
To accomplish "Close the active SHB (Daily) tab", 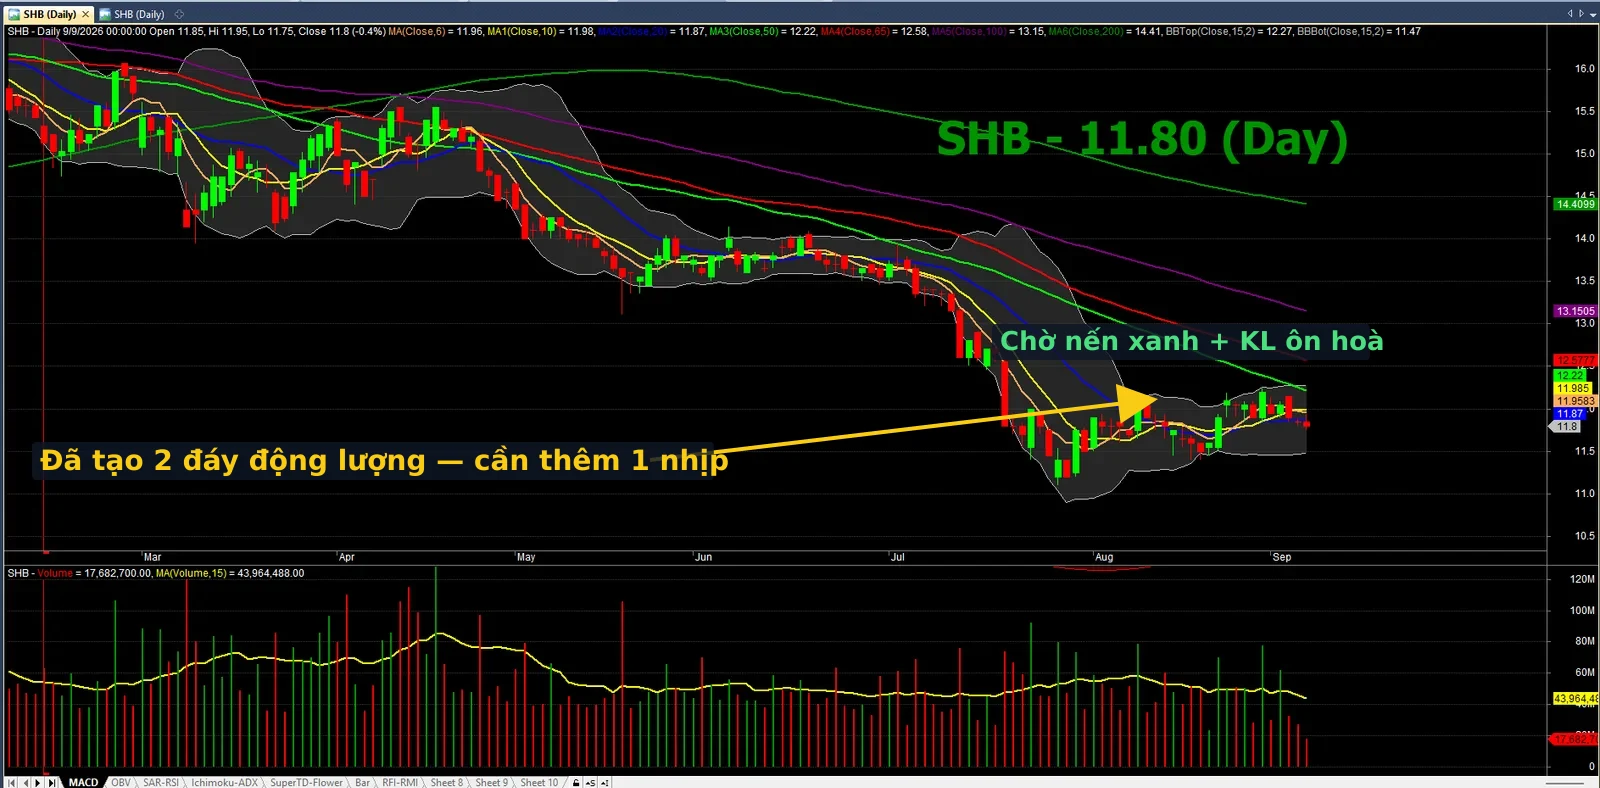I will point(86,14).
